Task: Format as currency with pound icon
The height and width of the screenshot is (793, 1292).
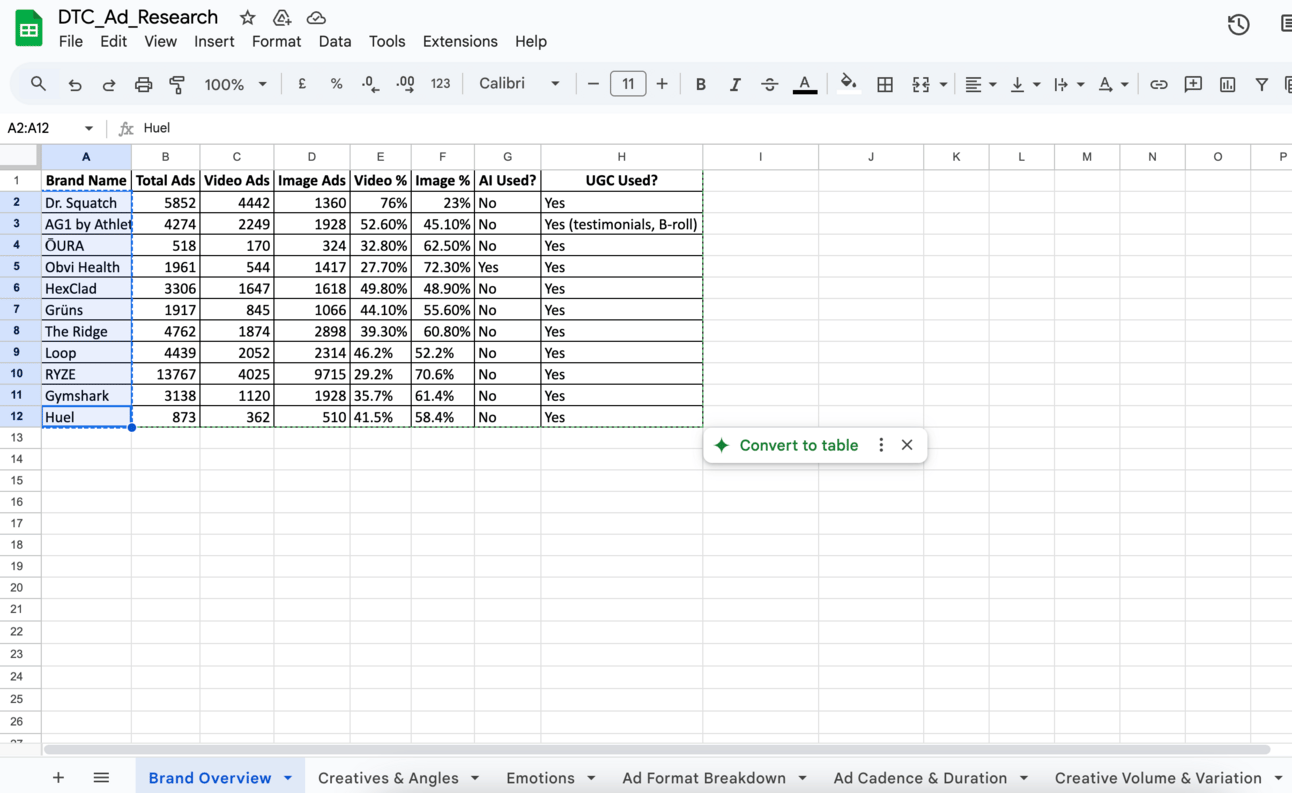Action: coord(302,84)
